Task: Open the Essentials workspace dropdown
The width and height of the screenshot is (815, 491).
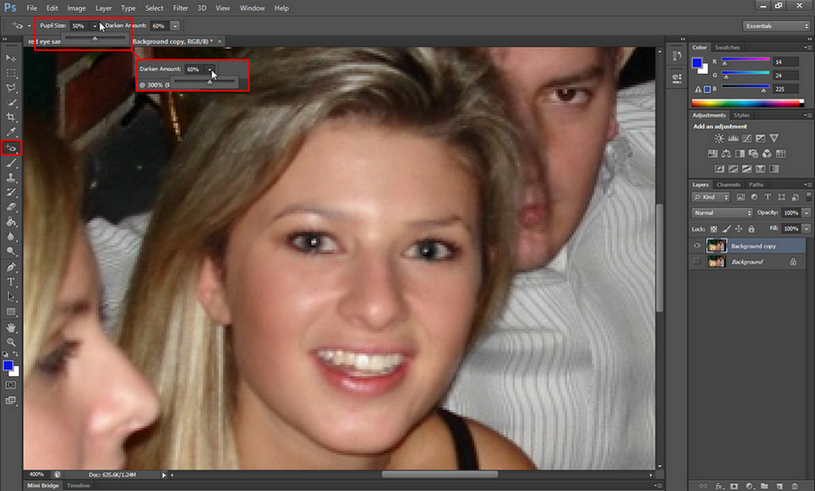Action: click(776, 25)
